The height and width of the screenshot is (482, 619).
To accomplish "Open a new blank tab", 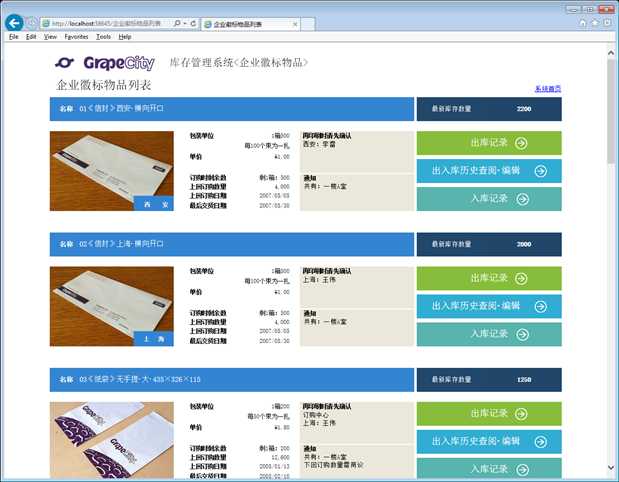I will click(308, 24).
